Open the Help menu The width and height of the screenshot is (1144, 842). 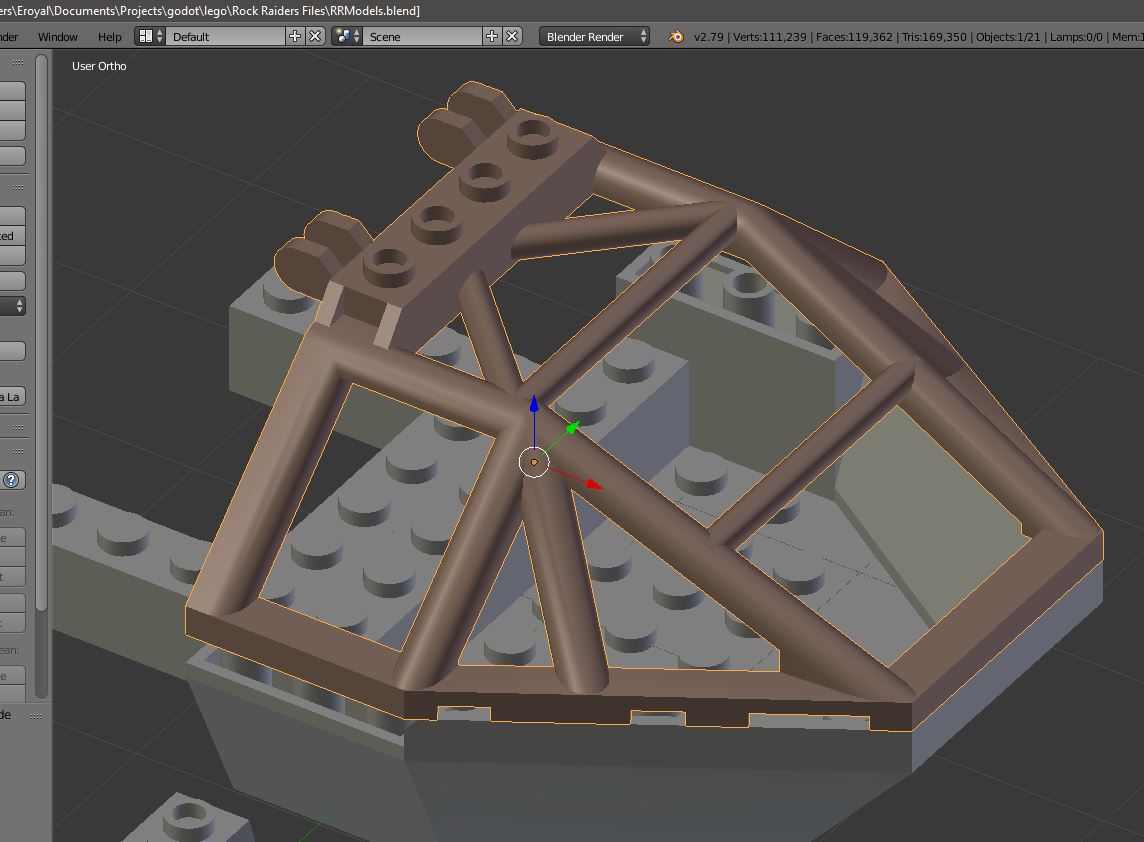(x=109, y=36)
